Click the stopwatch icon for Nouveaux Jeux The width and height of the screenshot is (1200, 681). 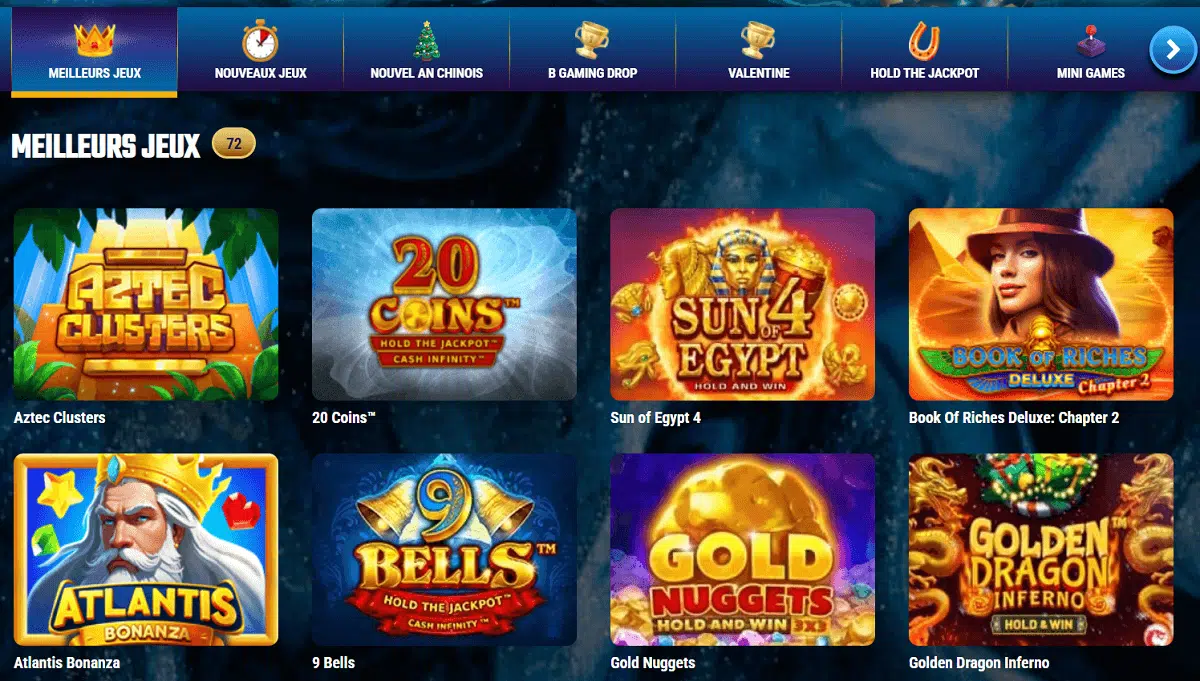click(260, 40)
